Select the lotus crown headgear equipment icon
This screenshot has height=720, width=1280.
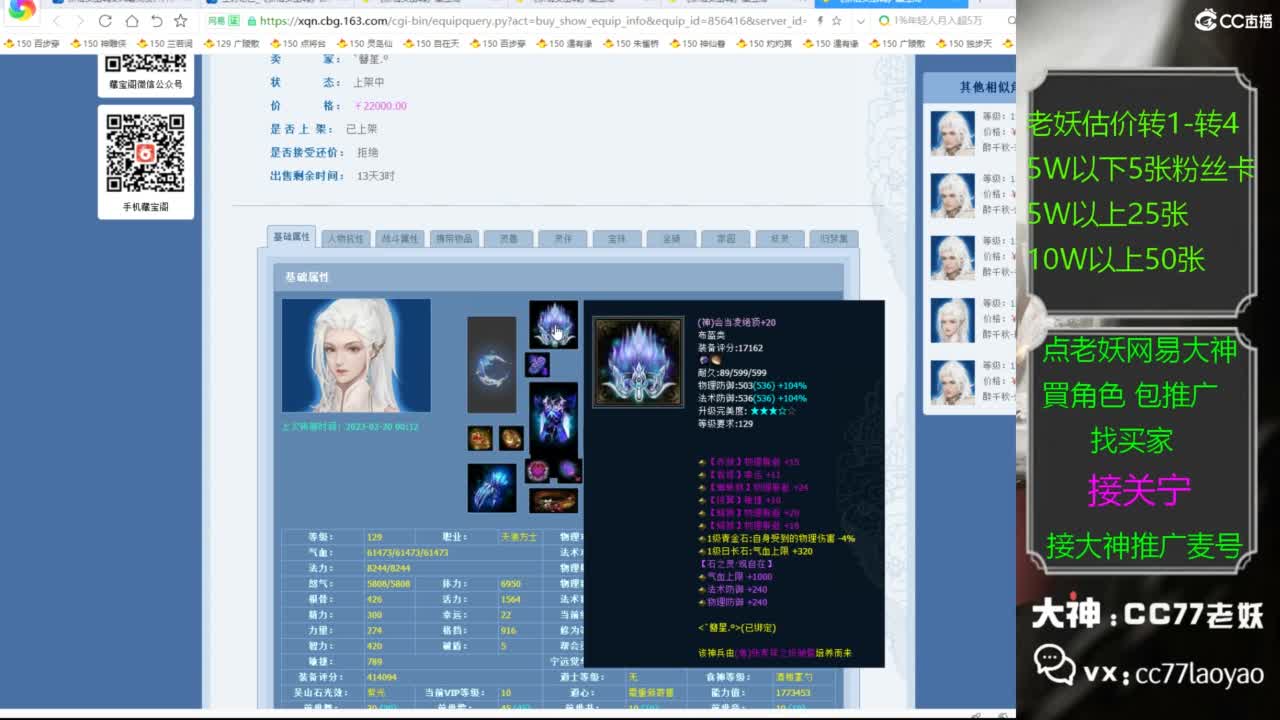553,324
